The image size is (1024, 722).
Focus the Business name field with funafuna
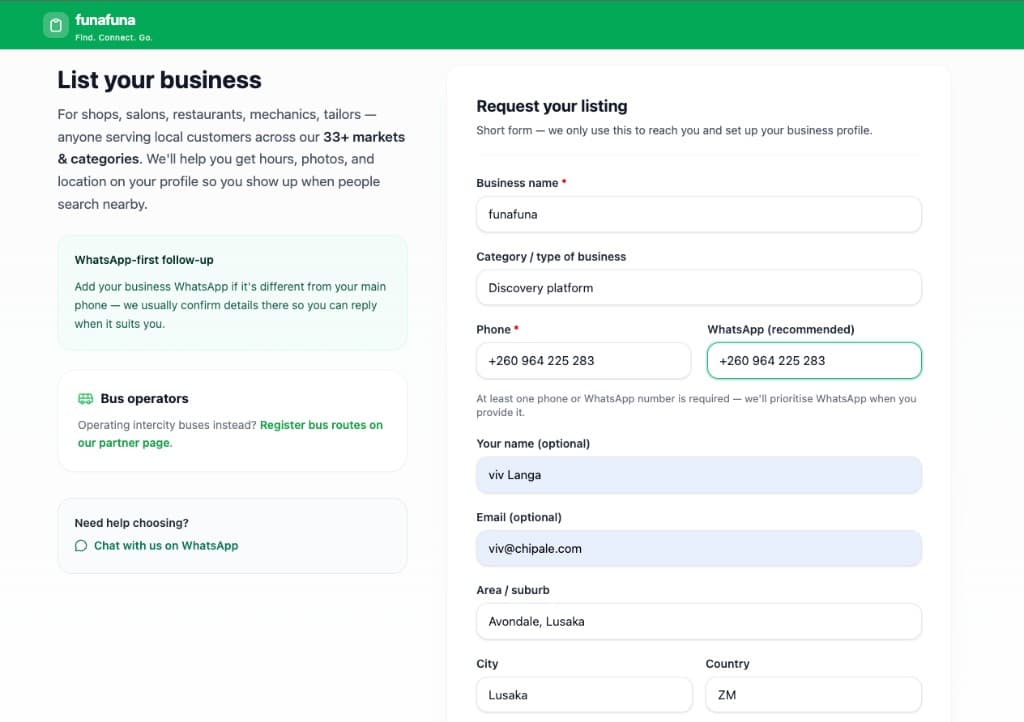[699, 214]
